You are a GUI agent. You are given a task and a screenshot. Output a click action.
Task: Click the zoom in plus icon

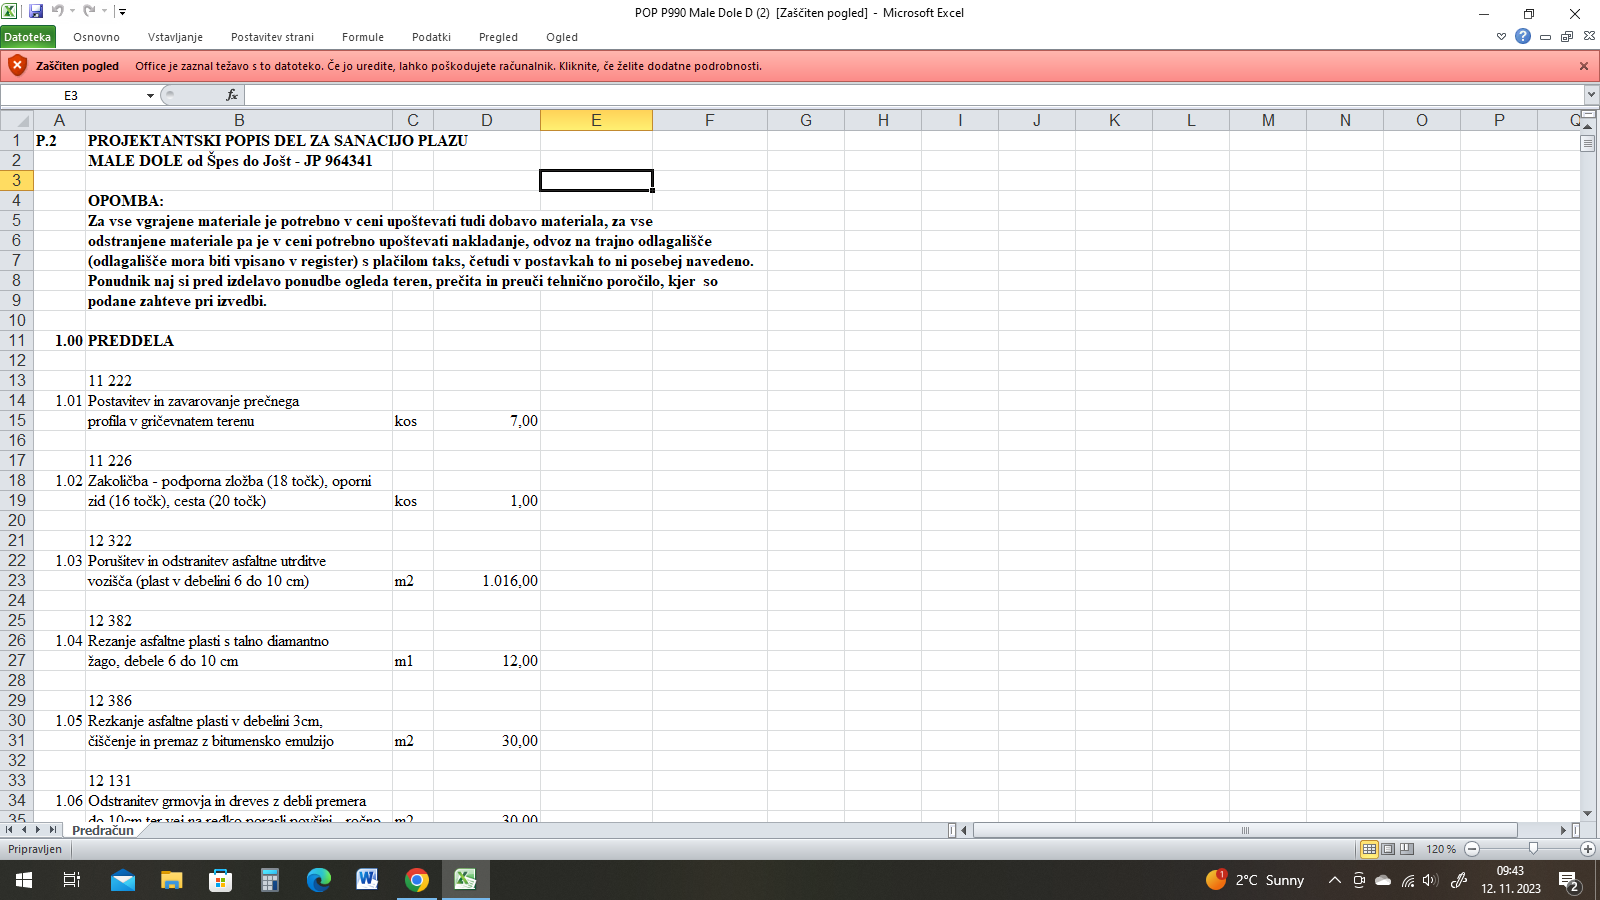1587,849
